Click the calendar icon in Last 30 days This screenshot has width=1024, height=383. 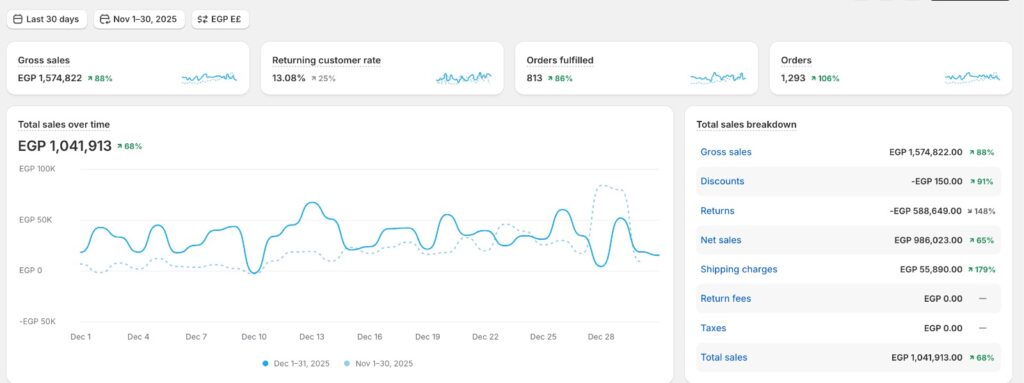pos(18,20)
